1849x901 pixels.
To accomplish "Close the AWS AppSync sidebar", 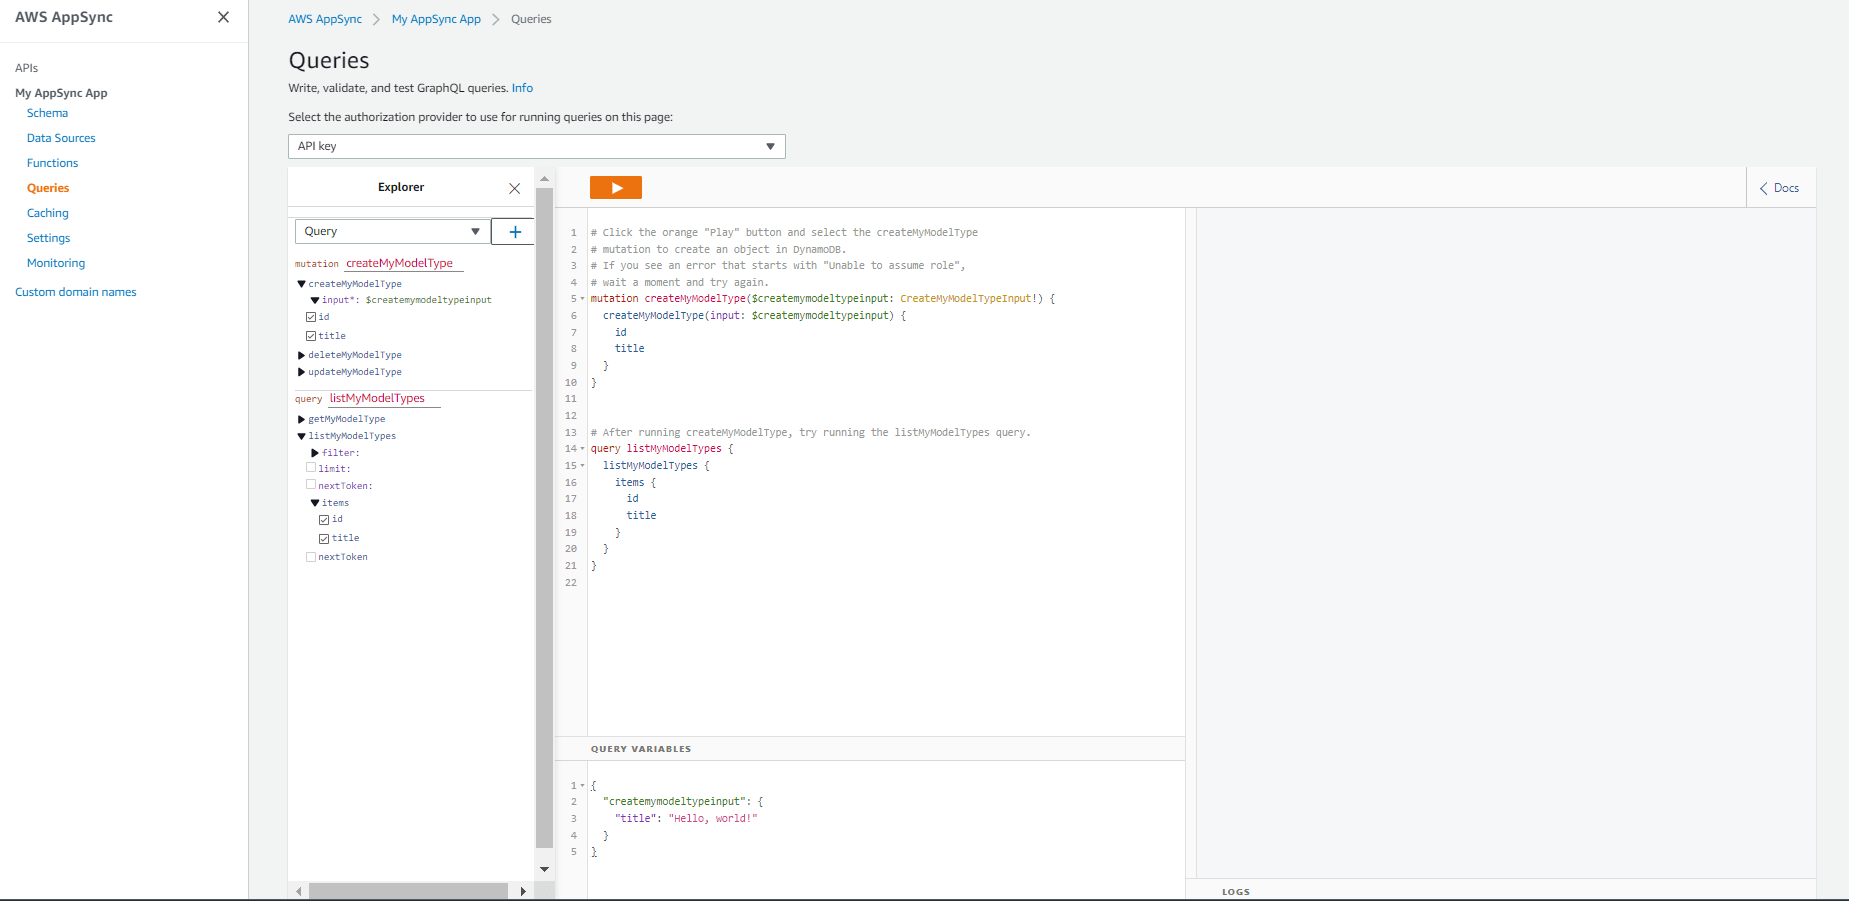I will [x=223, y=17].
